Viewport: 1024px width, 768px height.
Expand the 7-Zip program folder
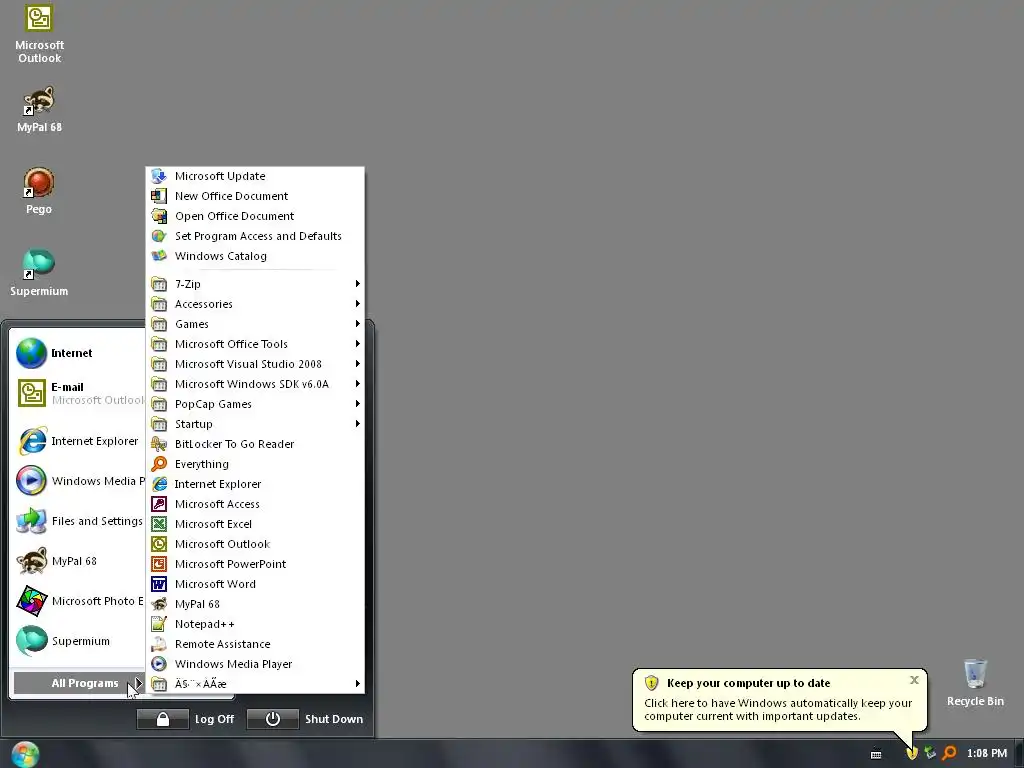[255, 284]
